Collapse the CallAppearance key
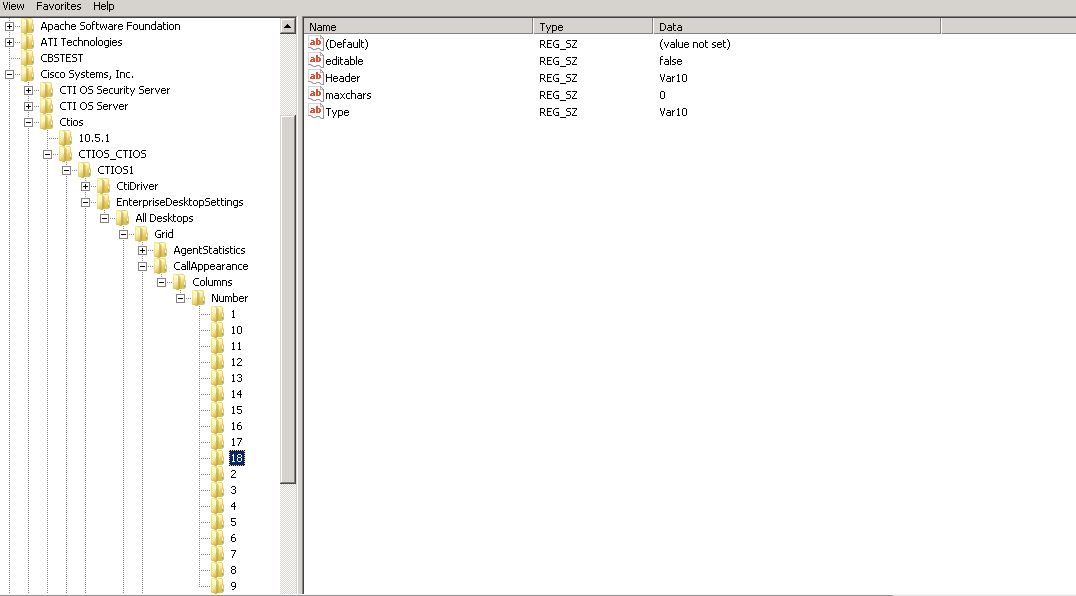This screenshot has height=596, width=1076. (142, 266)
